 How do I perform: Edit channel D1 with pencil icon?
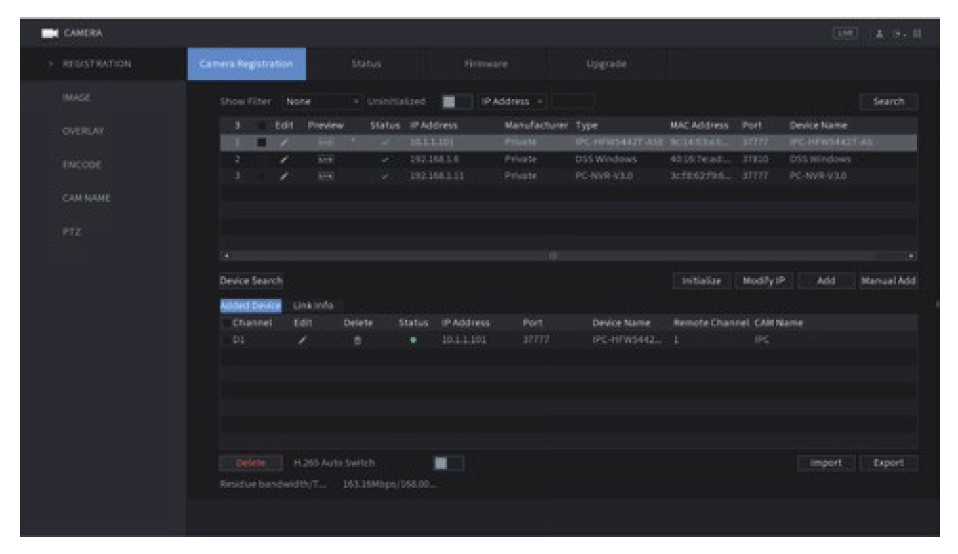pyautogui.click(x=299, y=340)
